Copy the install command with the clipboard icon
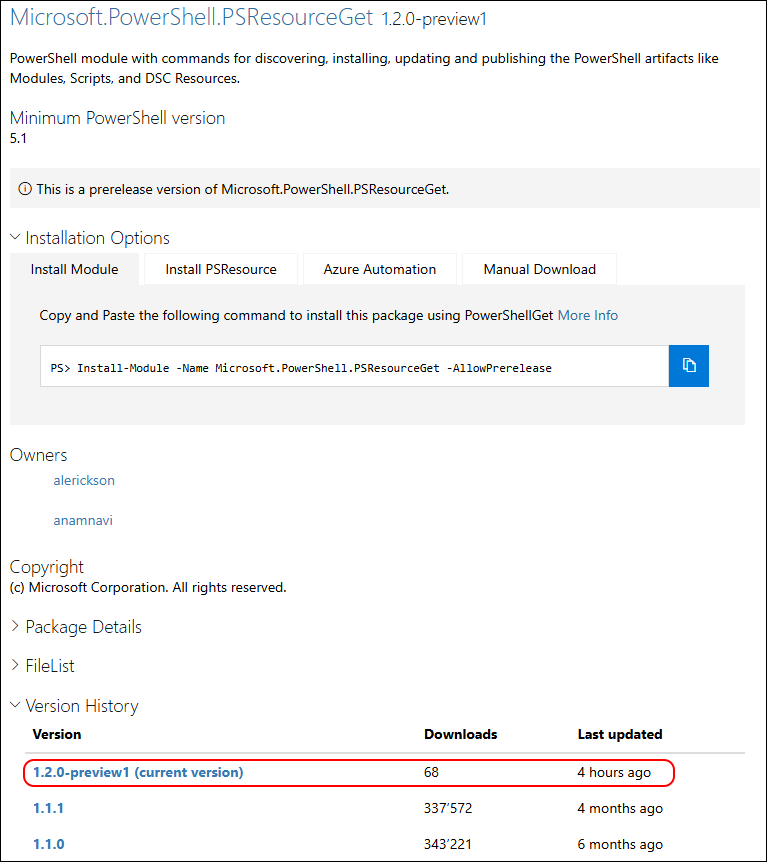 pyautogui.click(x=688, y=366)
